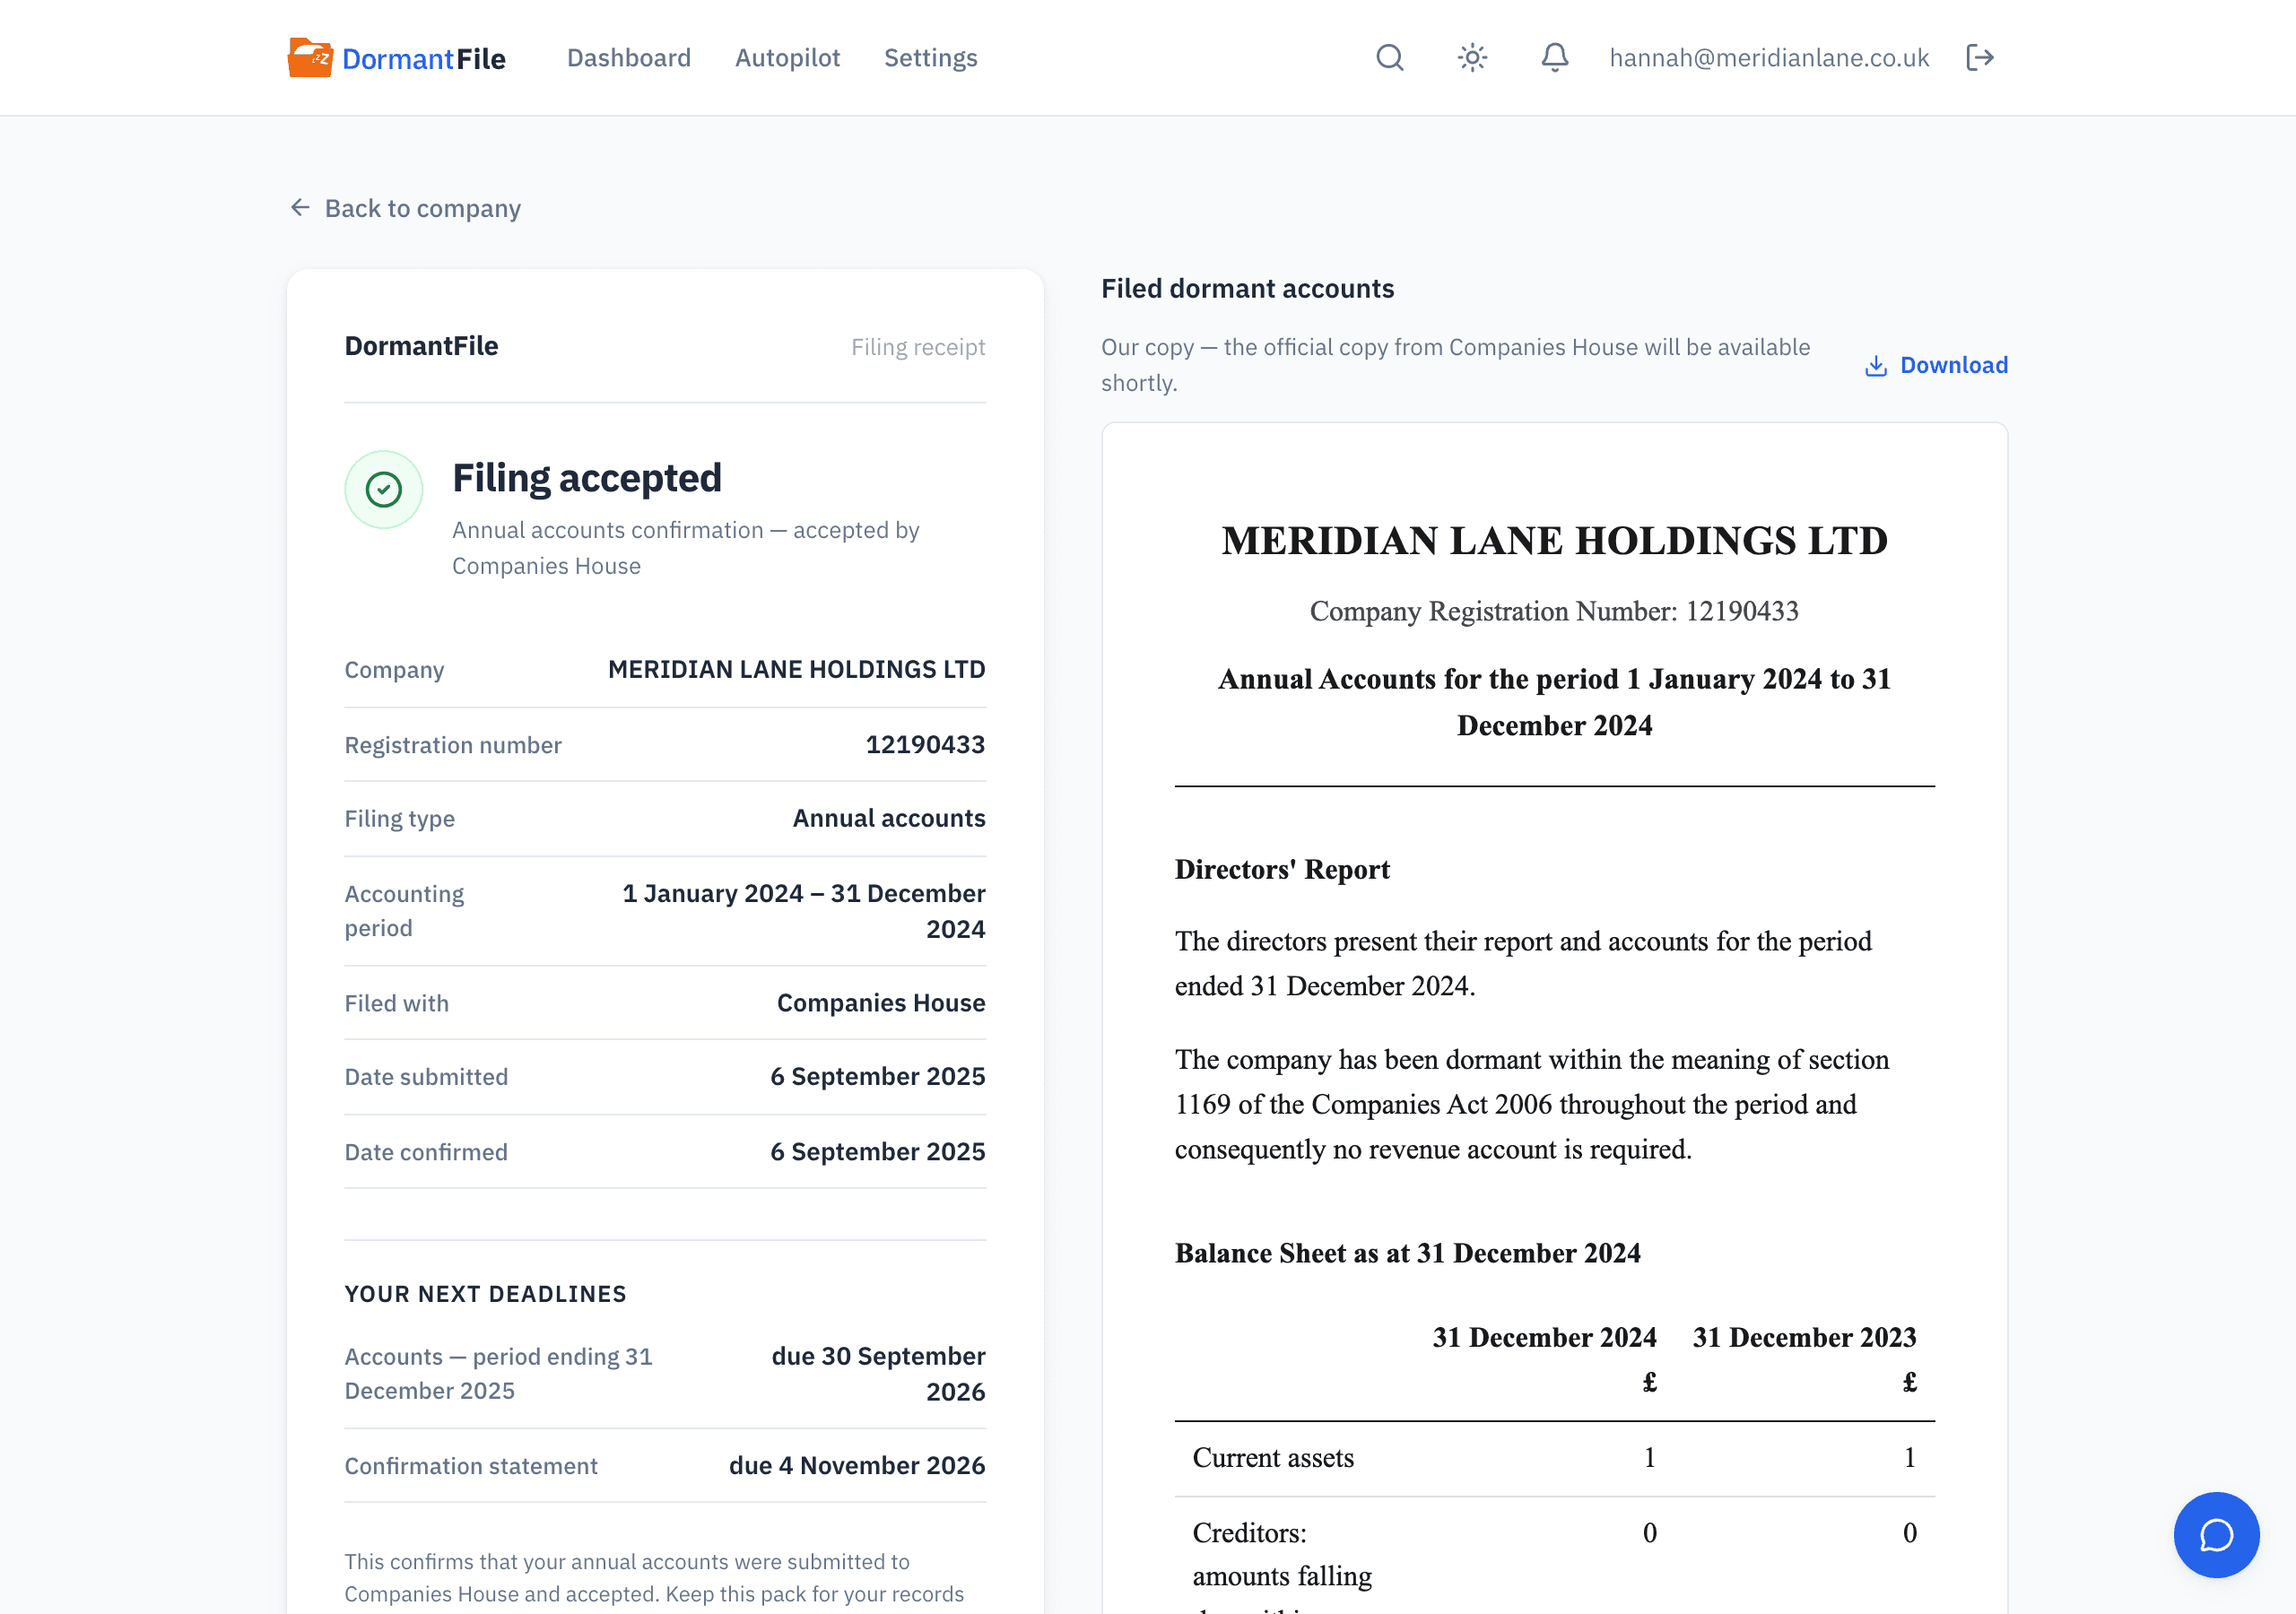Select 'Filing receipt' label text
Viewport: 2296px width, 1614px height.
pyautogui.click(x=918, y=347)
